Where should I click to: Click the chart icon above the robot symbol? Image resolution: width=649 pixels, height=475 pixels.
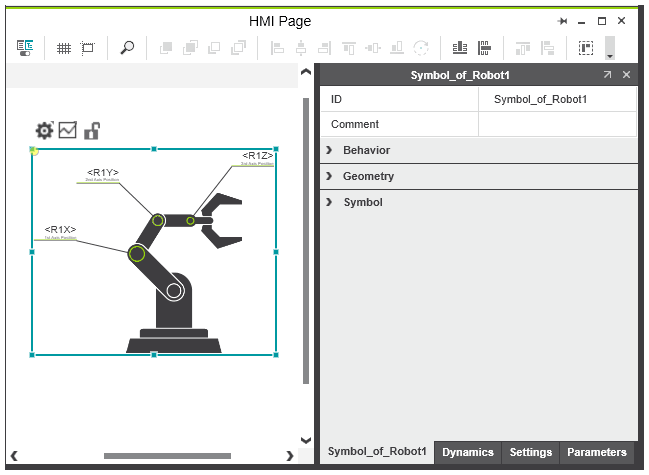pos(68,130)
